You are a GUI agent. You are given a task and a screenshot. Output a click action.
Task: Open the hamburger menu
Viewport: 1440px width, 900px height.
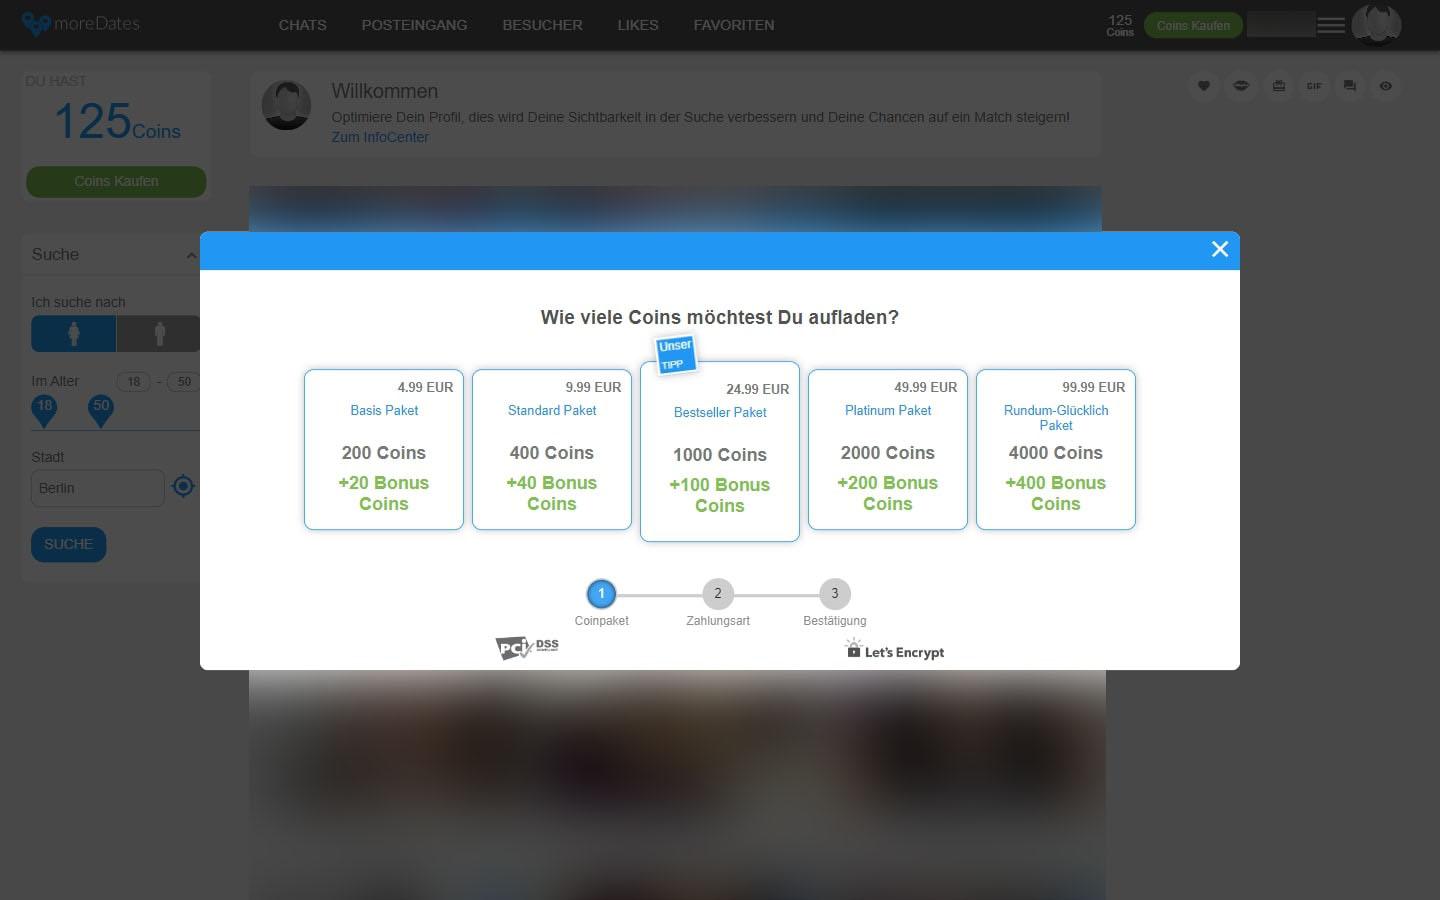click(x=1330, y=25)
